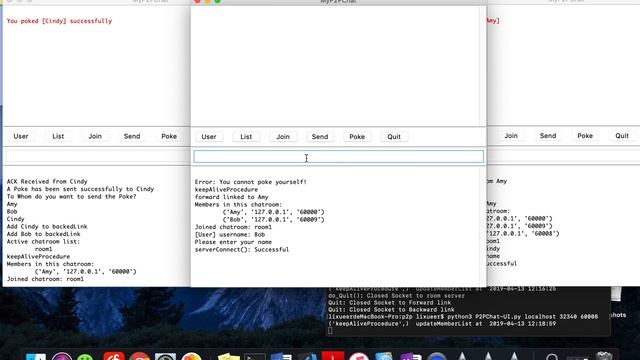Focus the middle window message input field
The width and height of the screenshot is (640, 360).
click(x=338, y=157)
